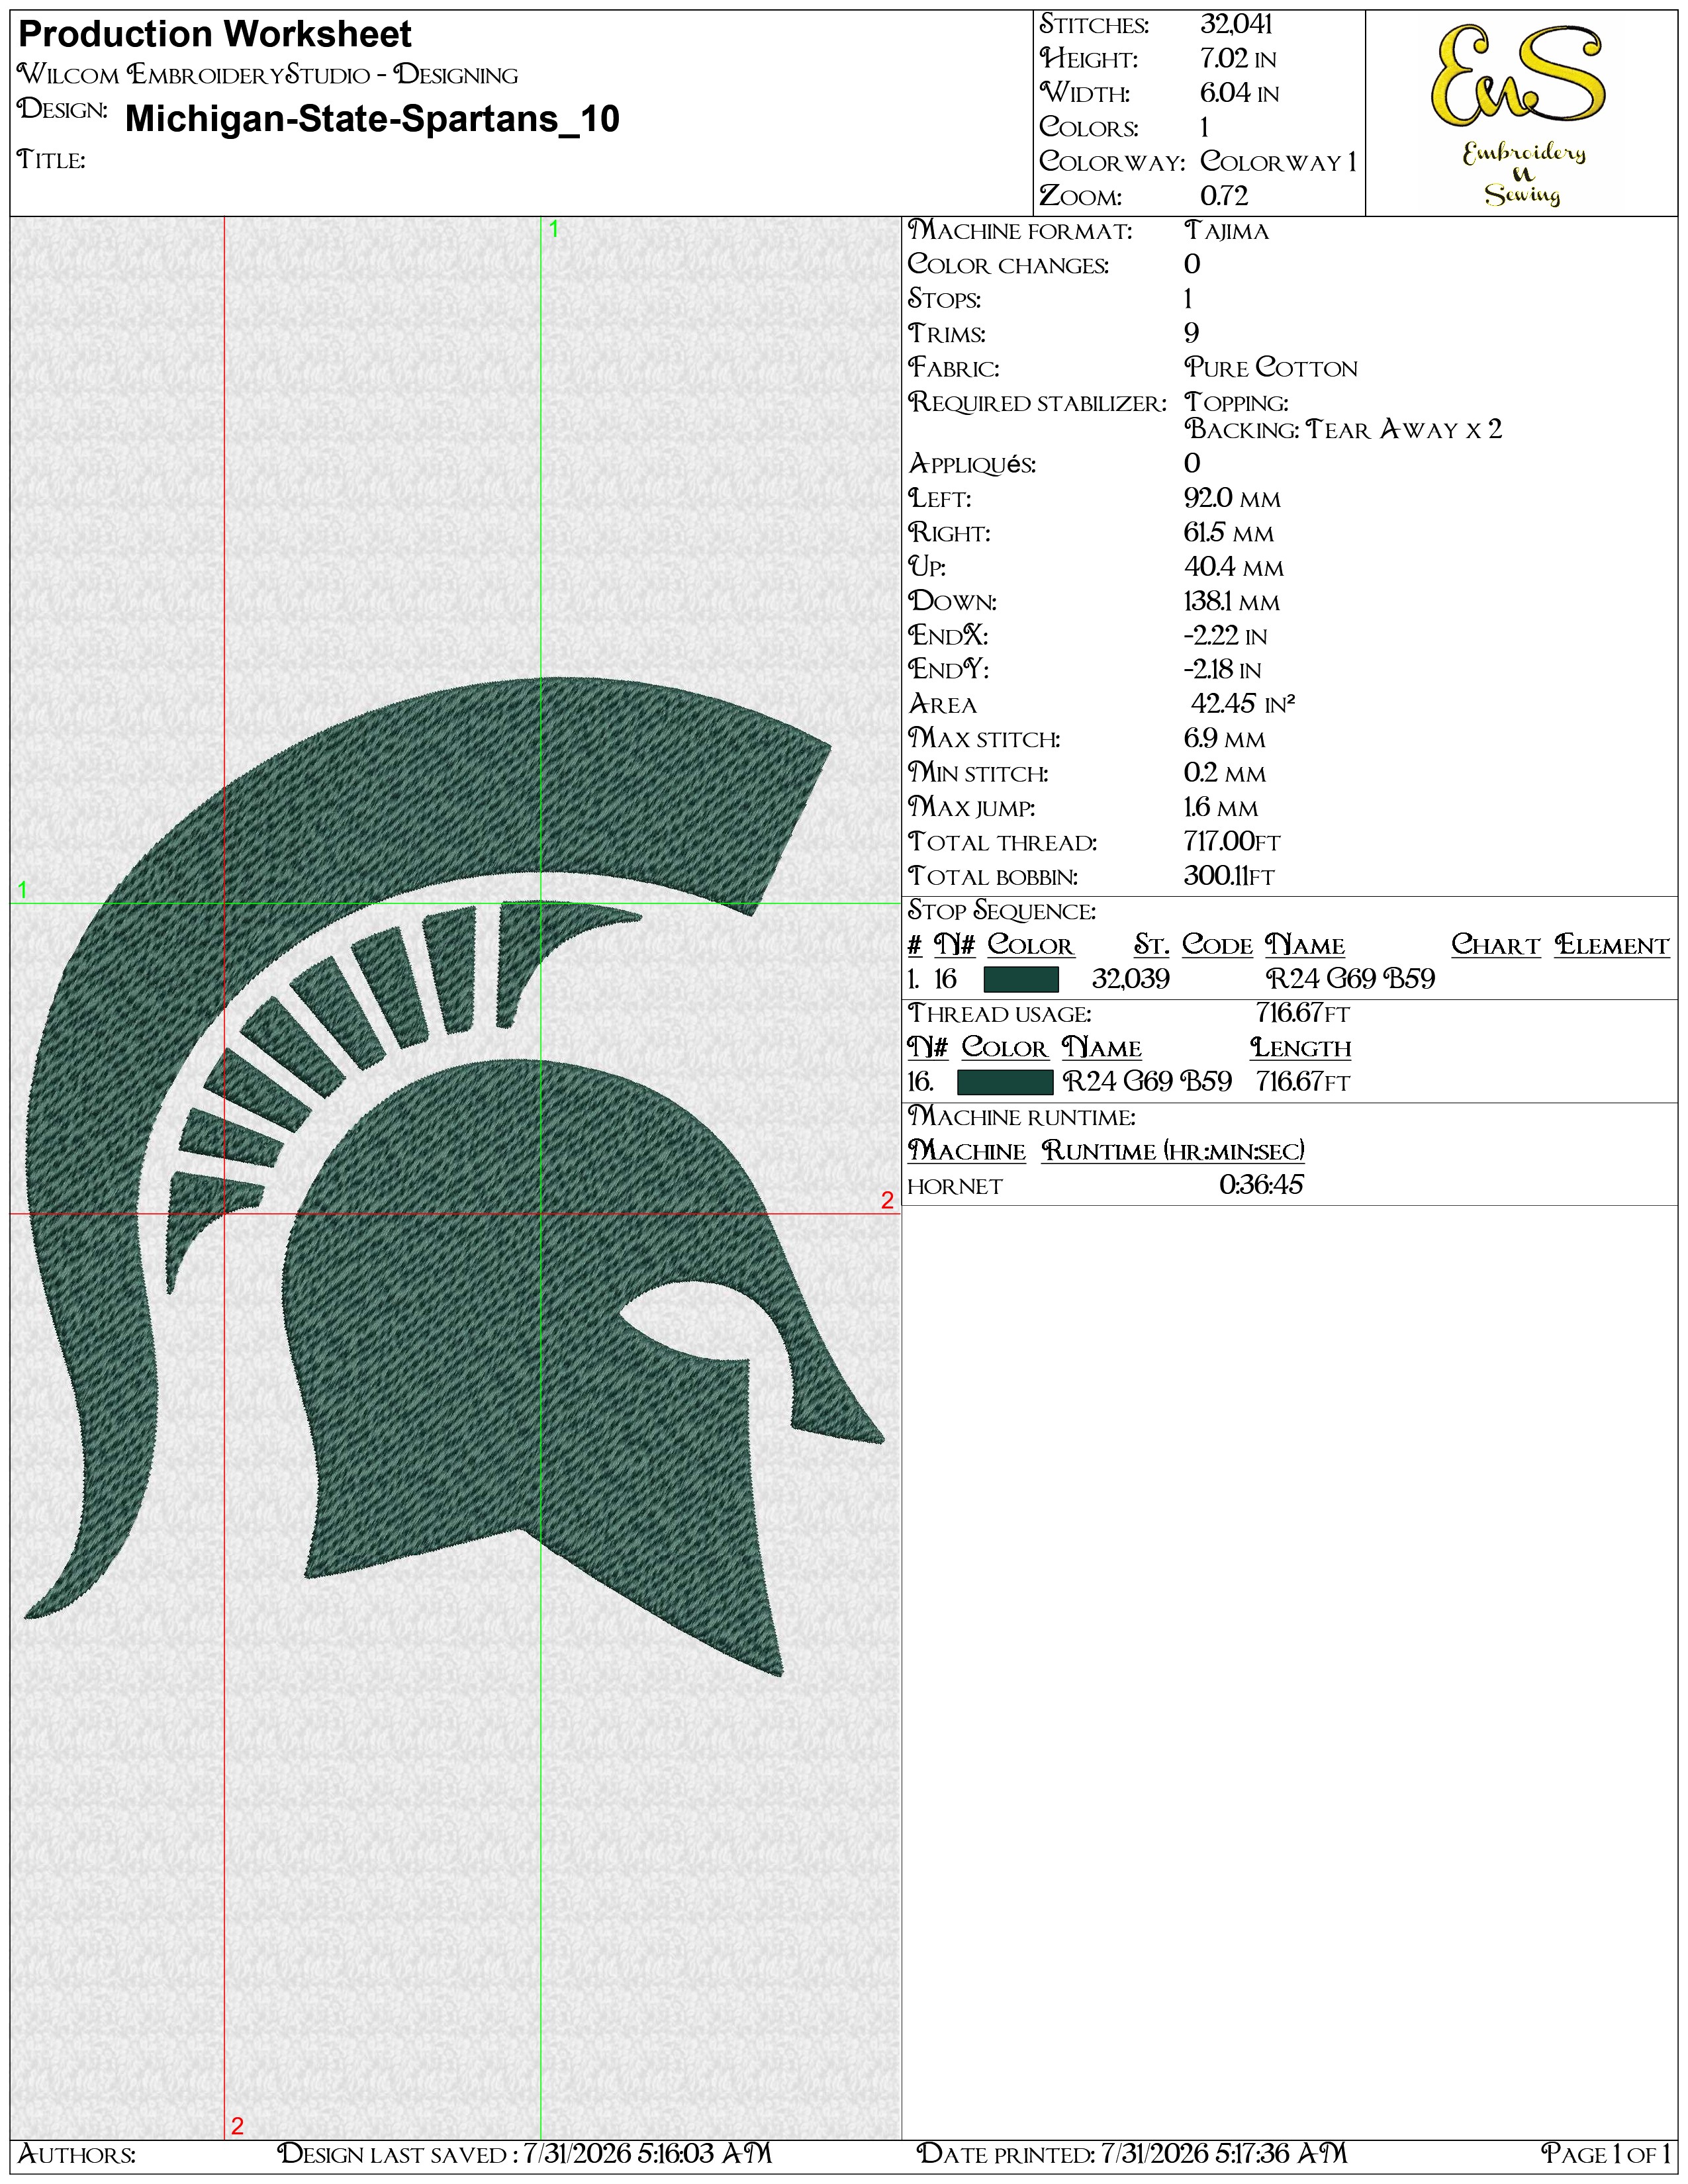This screenshot has height=2184, width=1688.
Task: Select the 'Production Worksheet' heading
Action: click(x=215, y=35)
